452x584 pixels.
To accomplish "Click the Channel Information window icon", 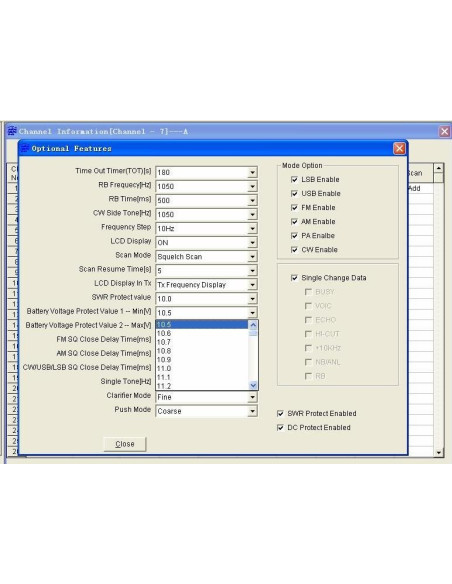I will [12, 131].
